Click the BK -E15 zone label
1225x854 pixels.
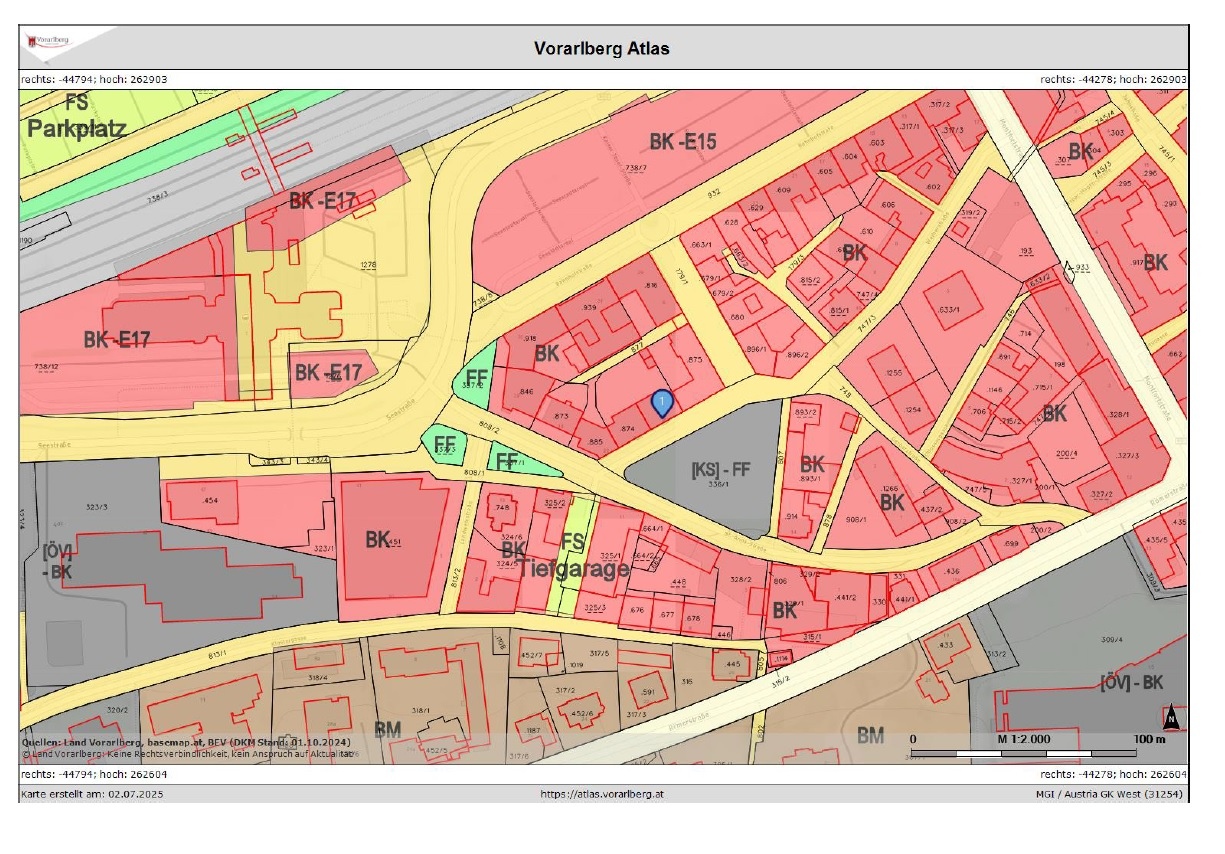pyautogui.click(x=683, y=142)
